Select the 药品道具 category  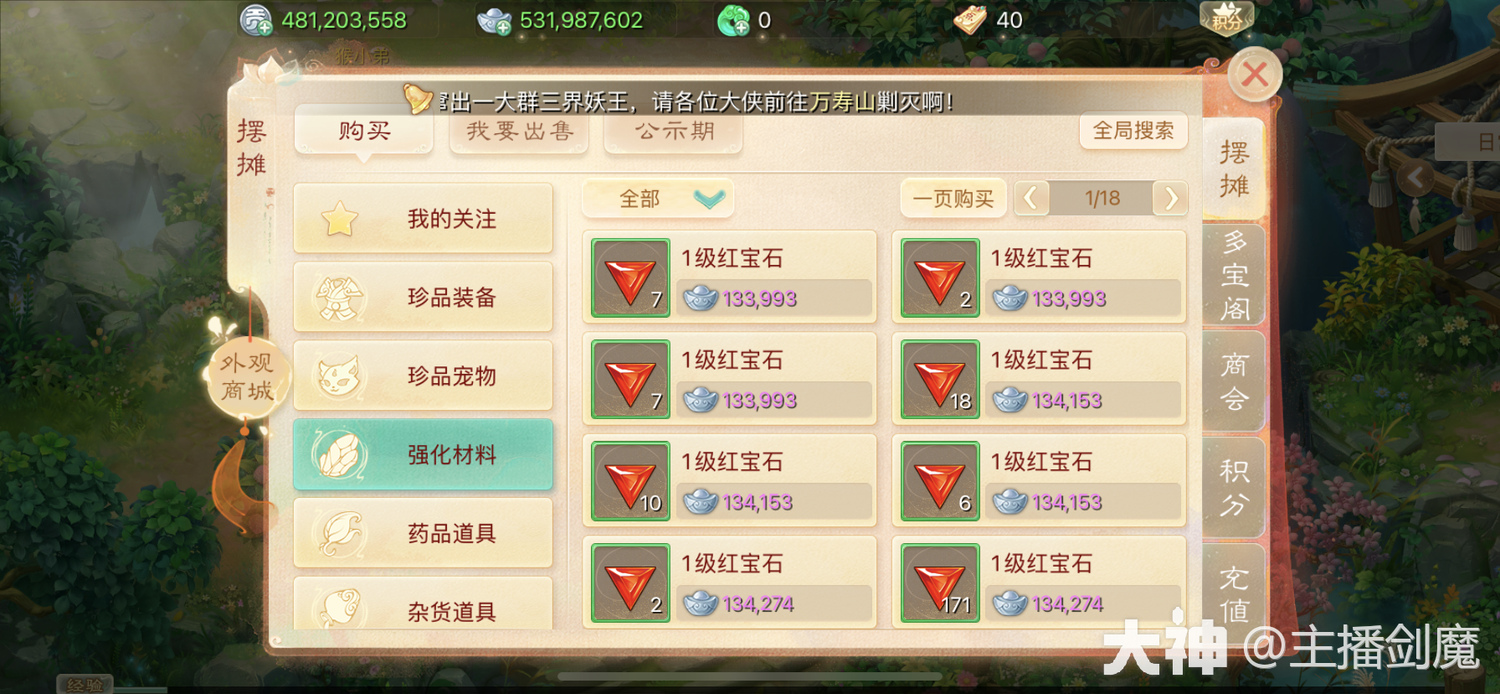pyautogui.click(x=423, y=533)
